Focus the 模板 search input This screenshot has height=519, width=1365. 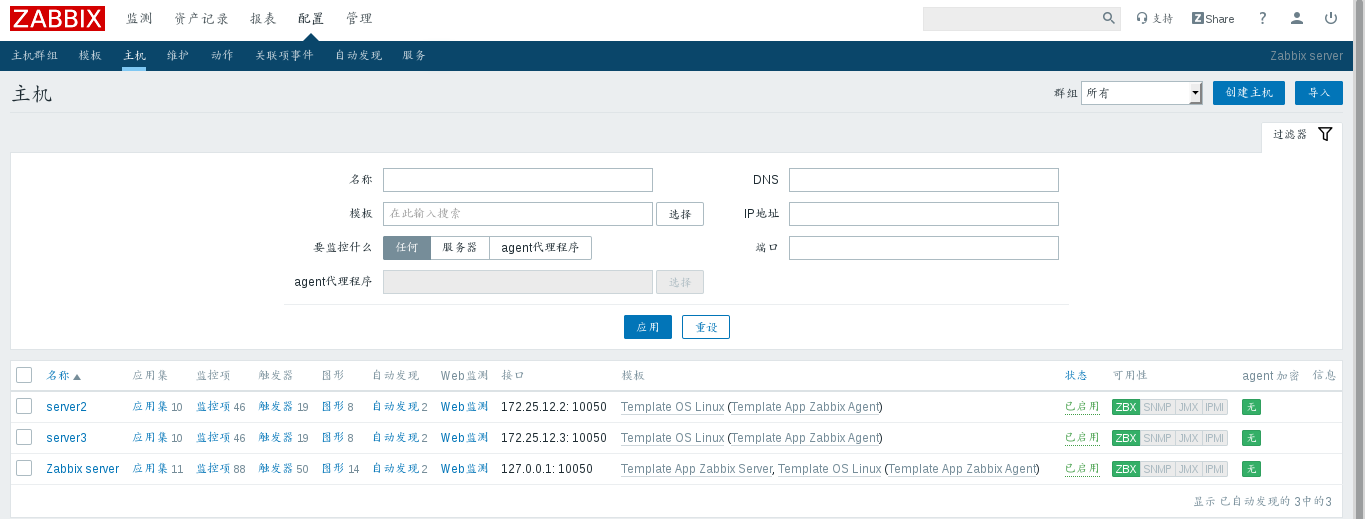pos(518,214)
